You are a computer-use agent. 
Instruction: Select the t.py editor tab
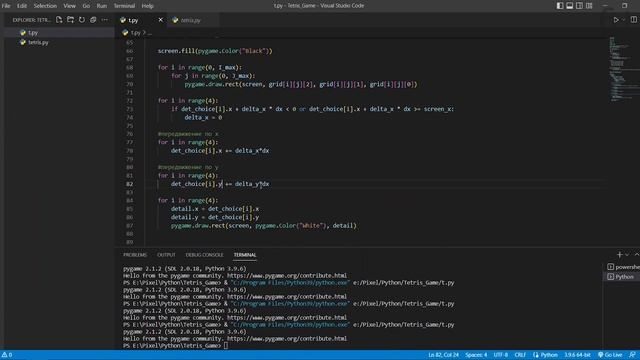click(133, 20)
